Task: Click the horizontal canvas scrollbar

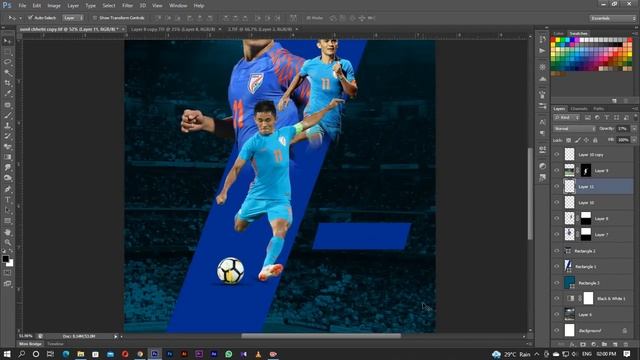Action: [x=321, y=336]
